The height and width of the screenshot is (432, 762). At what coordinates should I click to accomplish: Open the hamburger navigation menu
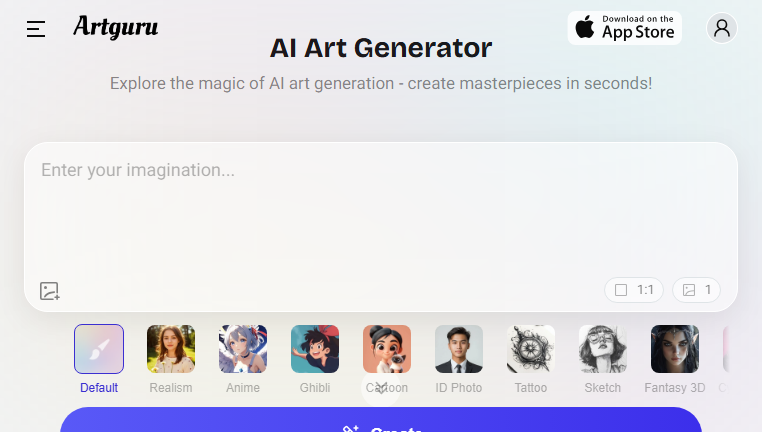[x=36, y=29]
